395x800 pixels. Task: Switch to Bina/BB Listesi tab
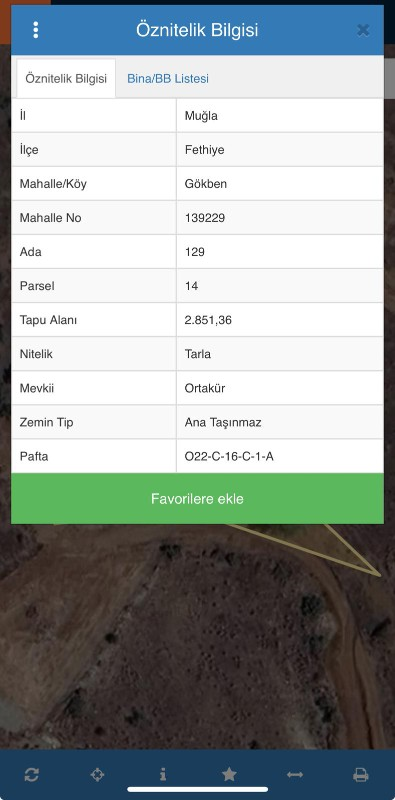coord(168,79)
